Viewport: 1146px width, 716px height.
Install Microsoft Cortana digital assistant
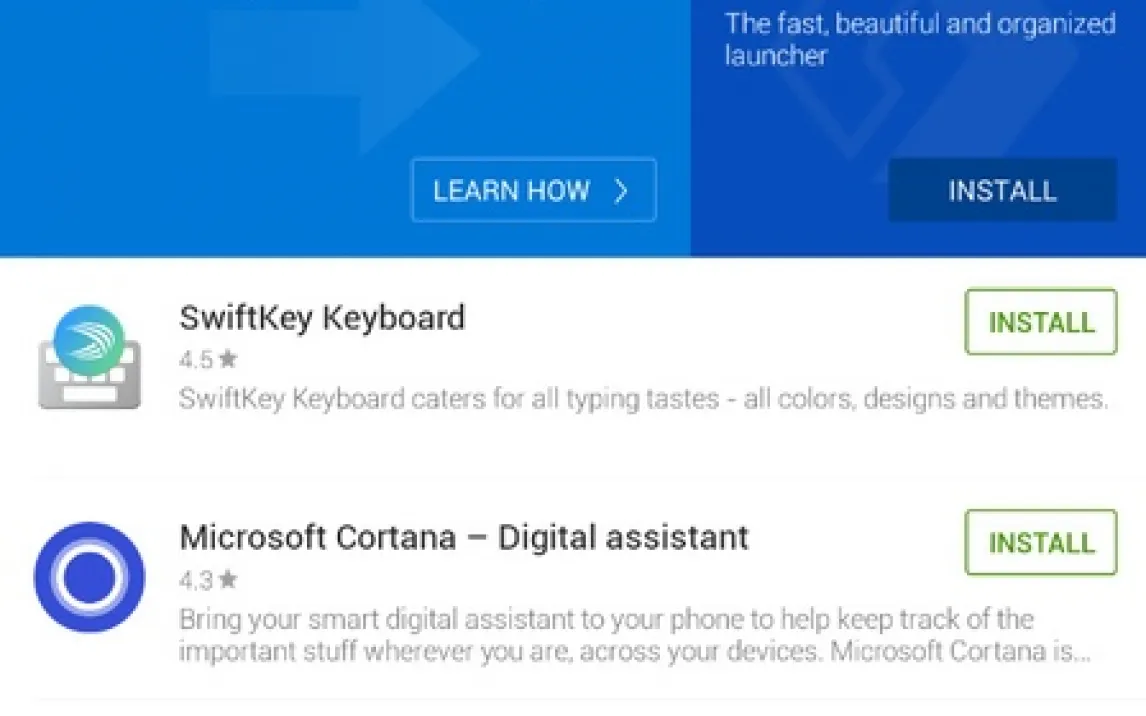[x=1040, y=543]
